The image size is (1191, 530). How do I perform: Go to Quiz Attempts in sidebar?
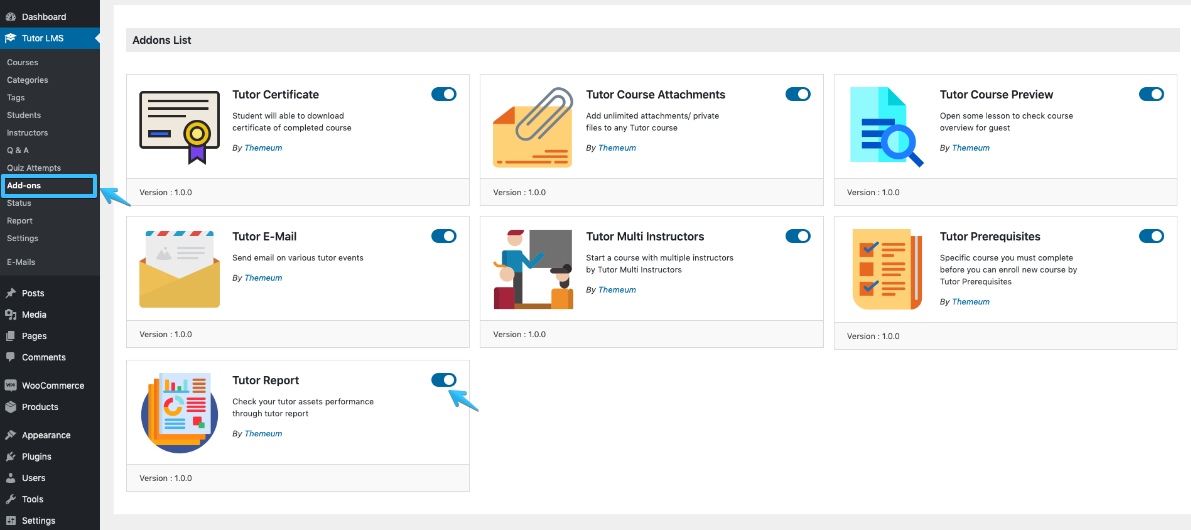tap(33, 168)
